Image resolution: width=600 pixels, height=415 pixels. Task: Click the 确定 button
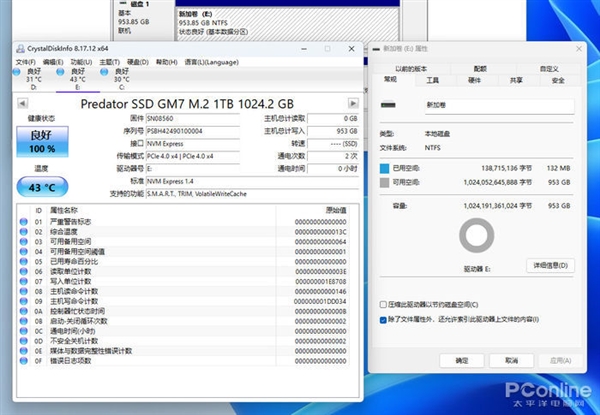(x=462, y=360)
